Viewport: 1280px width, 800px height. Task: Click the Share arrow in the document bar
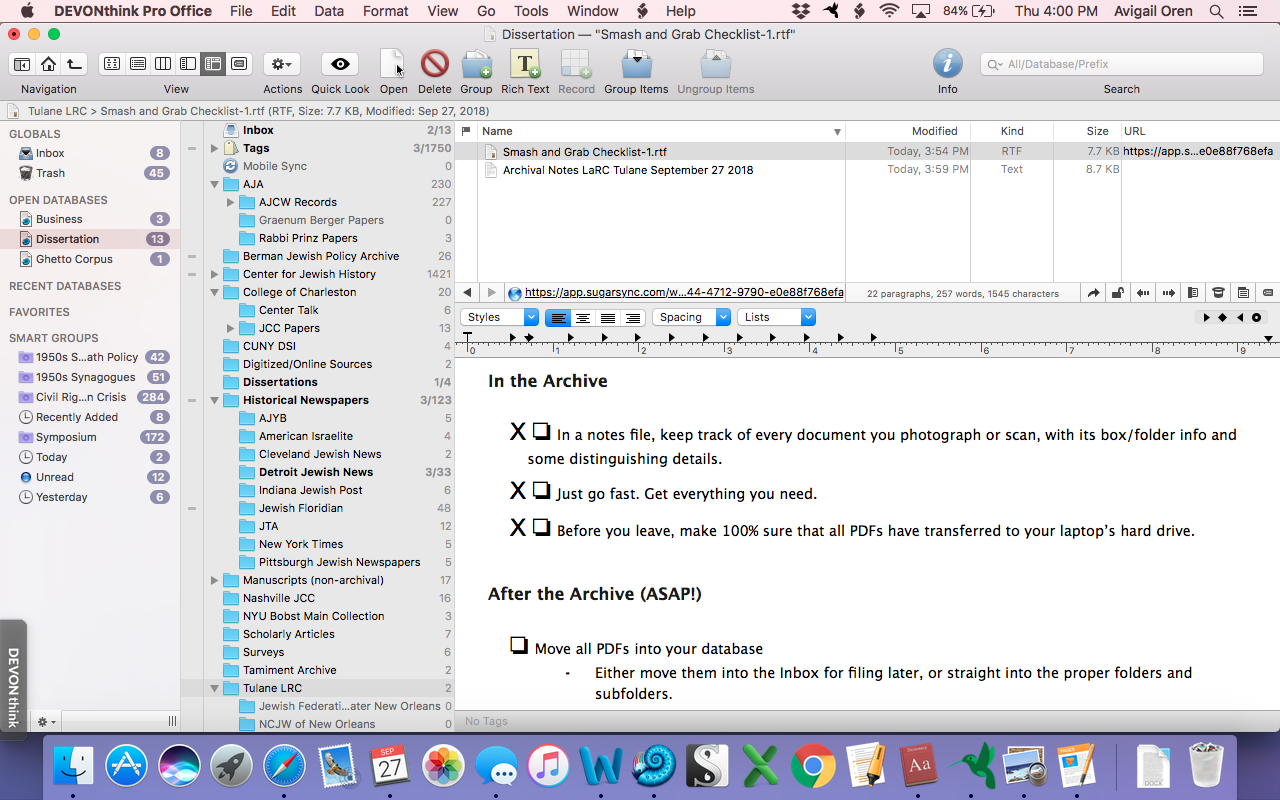pos(1093,293)
